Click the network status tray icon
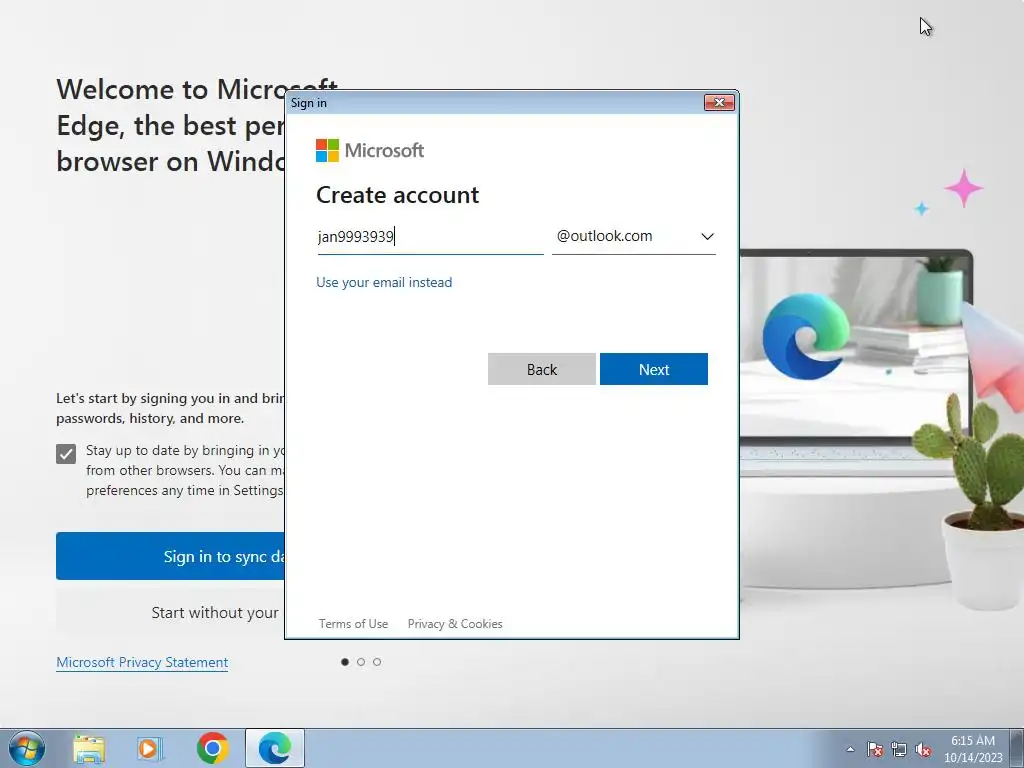 (x=899, y=750)
